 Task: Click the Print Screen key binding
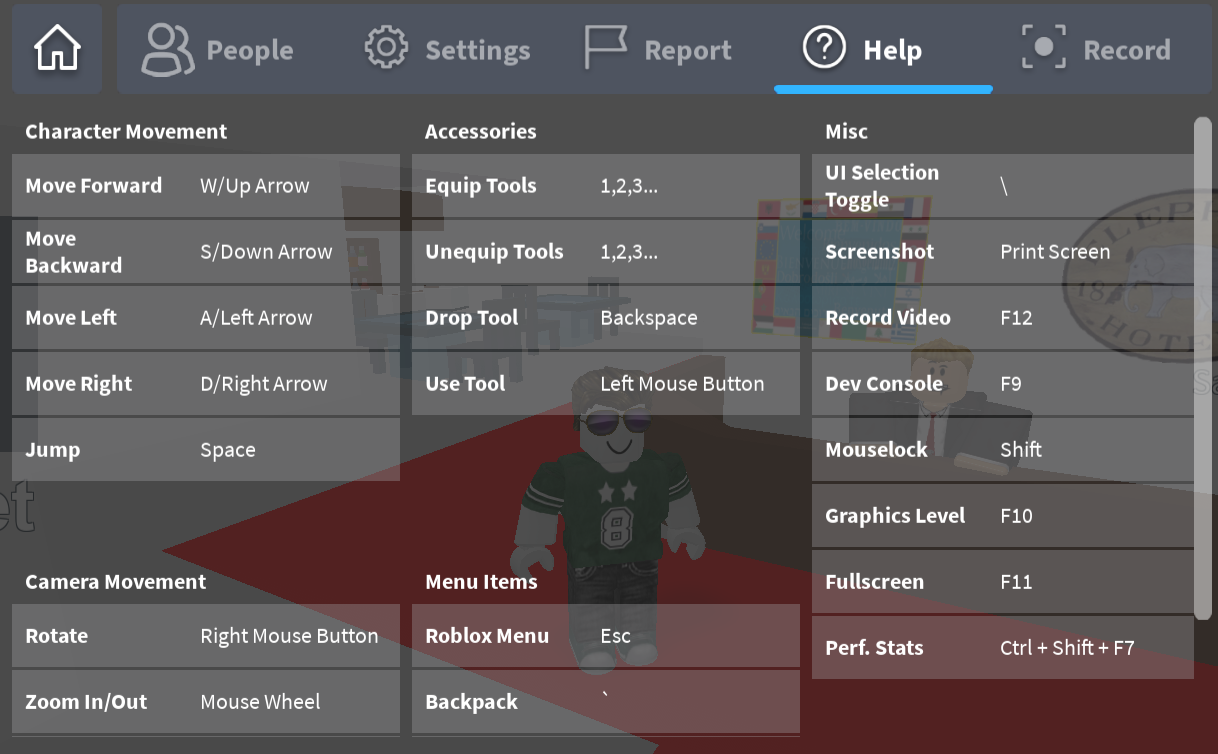coord(1055,252)
